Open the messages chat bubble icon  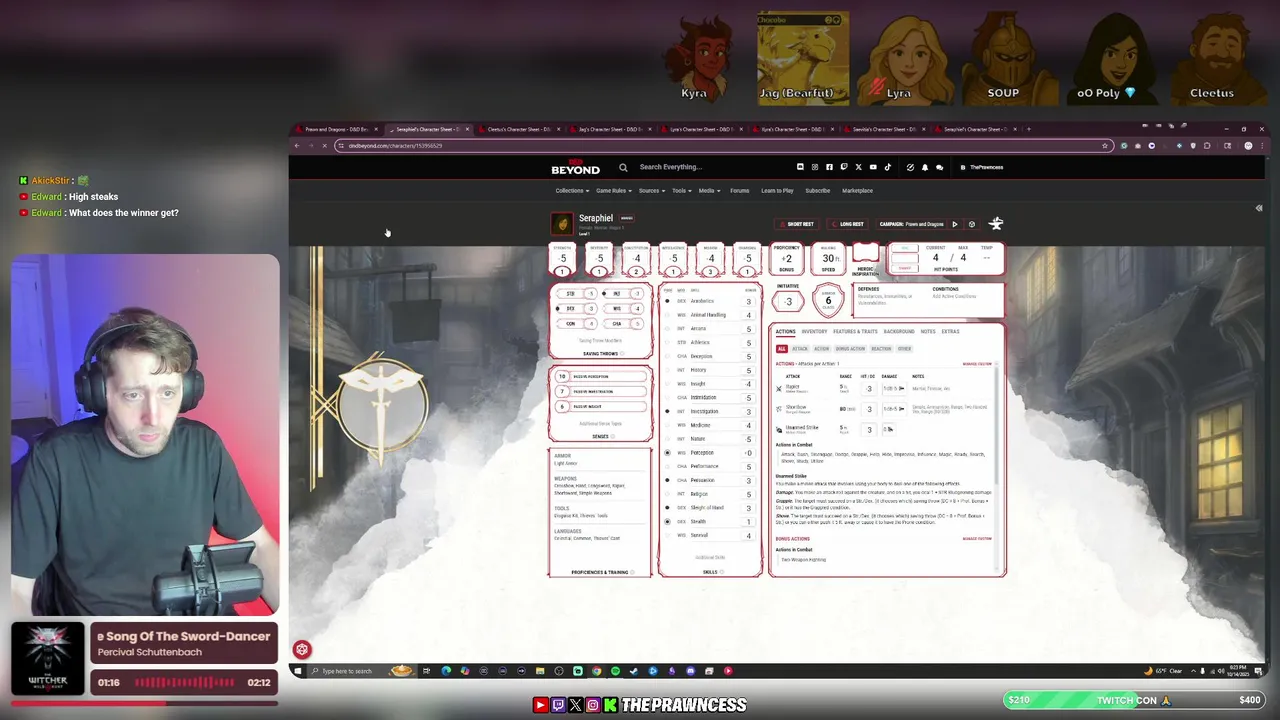tap(939, 167)
